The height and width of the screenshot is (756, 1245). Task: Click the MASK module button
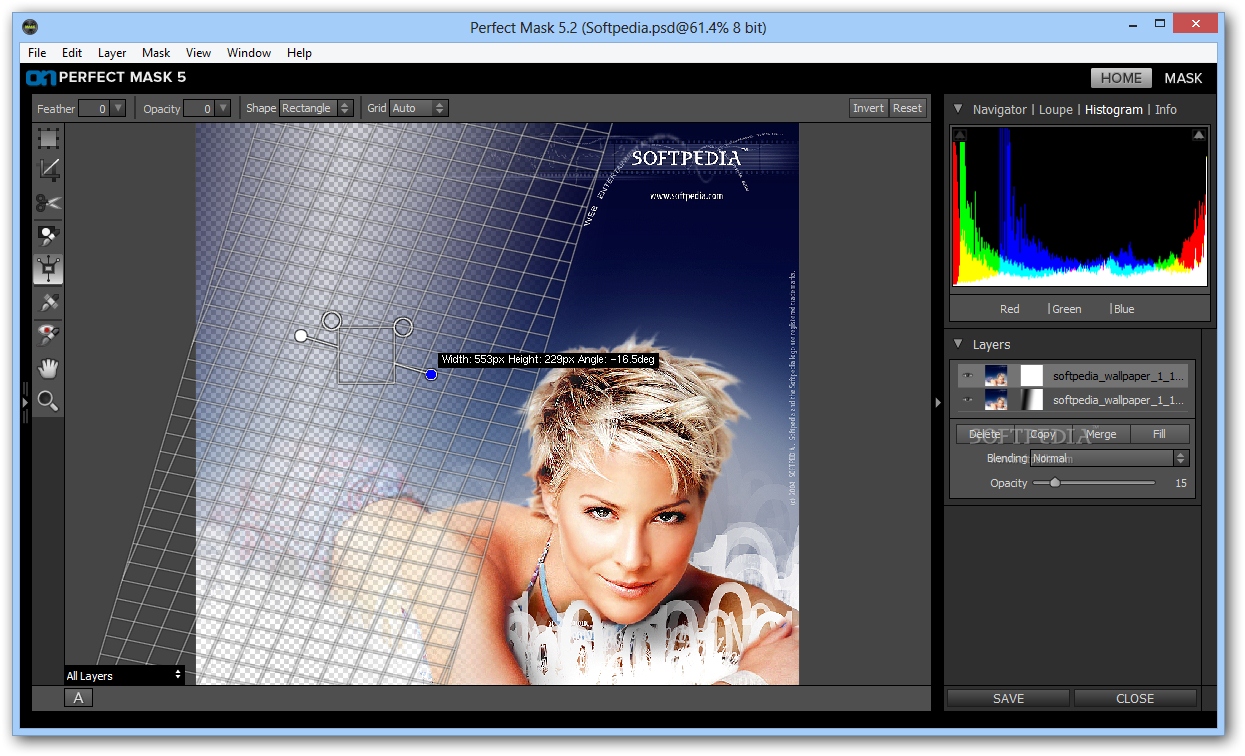click(1183, 78)
